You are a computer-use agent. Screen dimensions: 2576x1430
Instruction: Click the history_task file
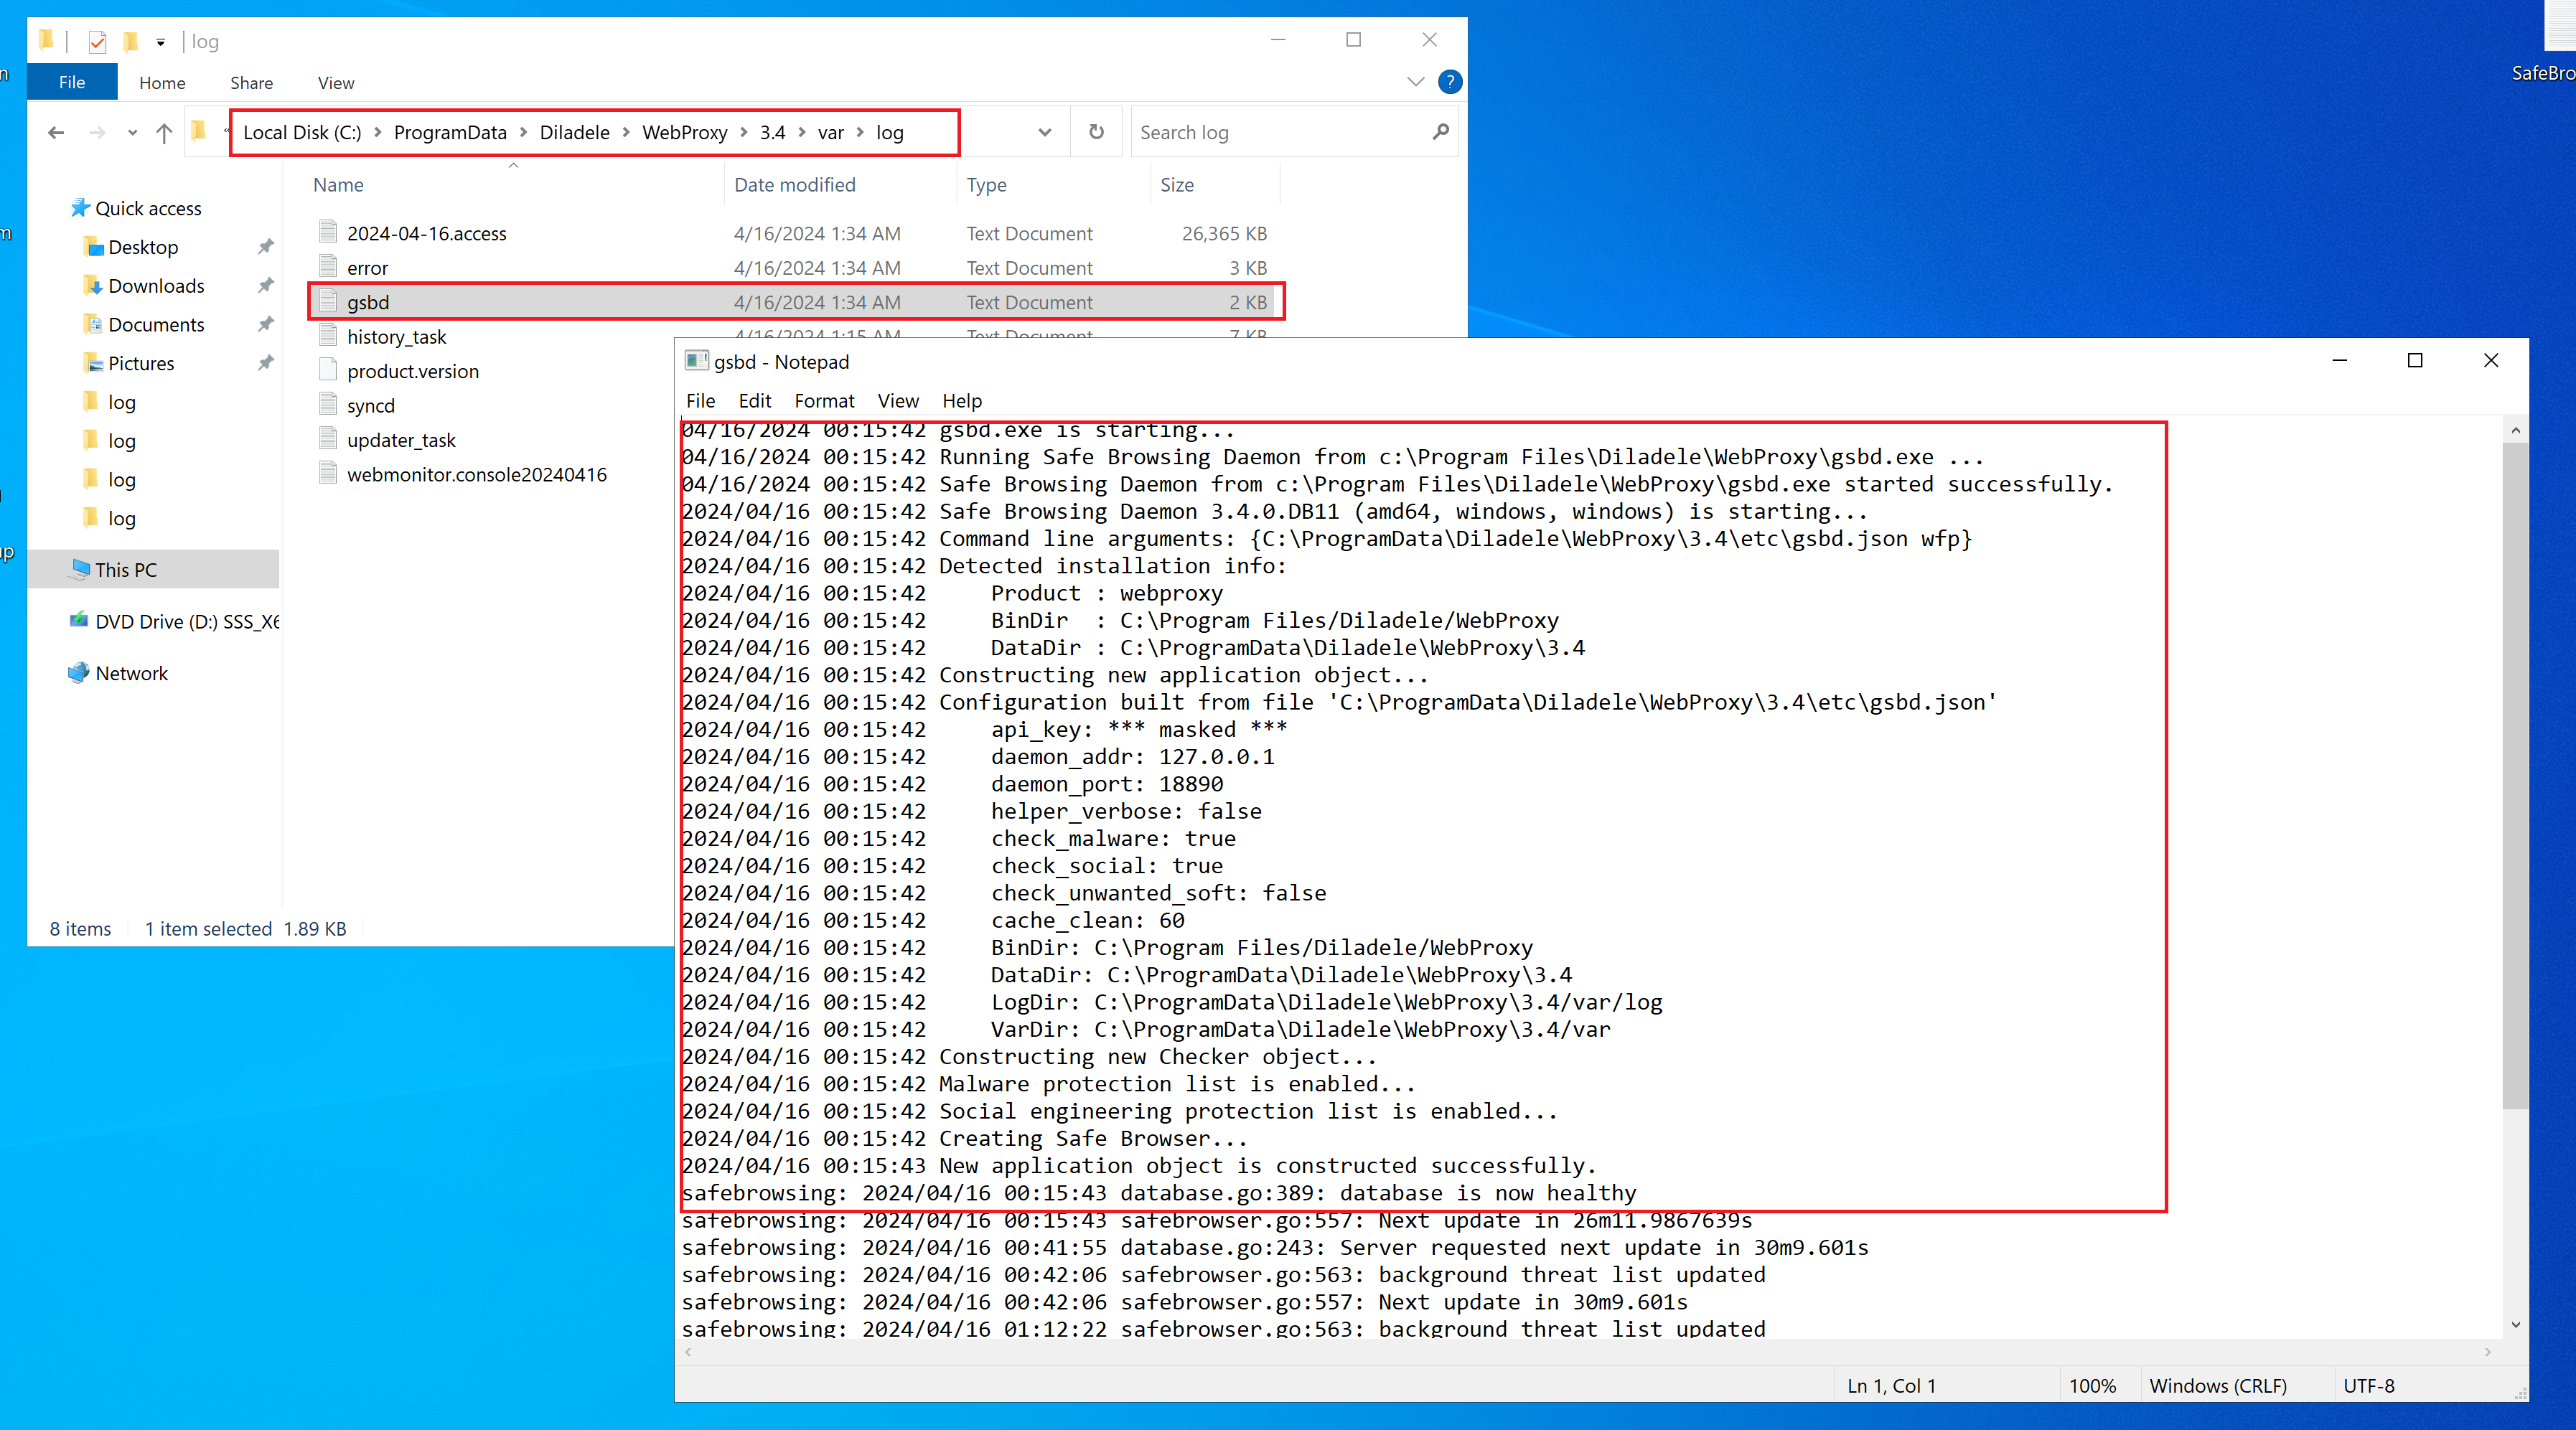click(396, 337)
